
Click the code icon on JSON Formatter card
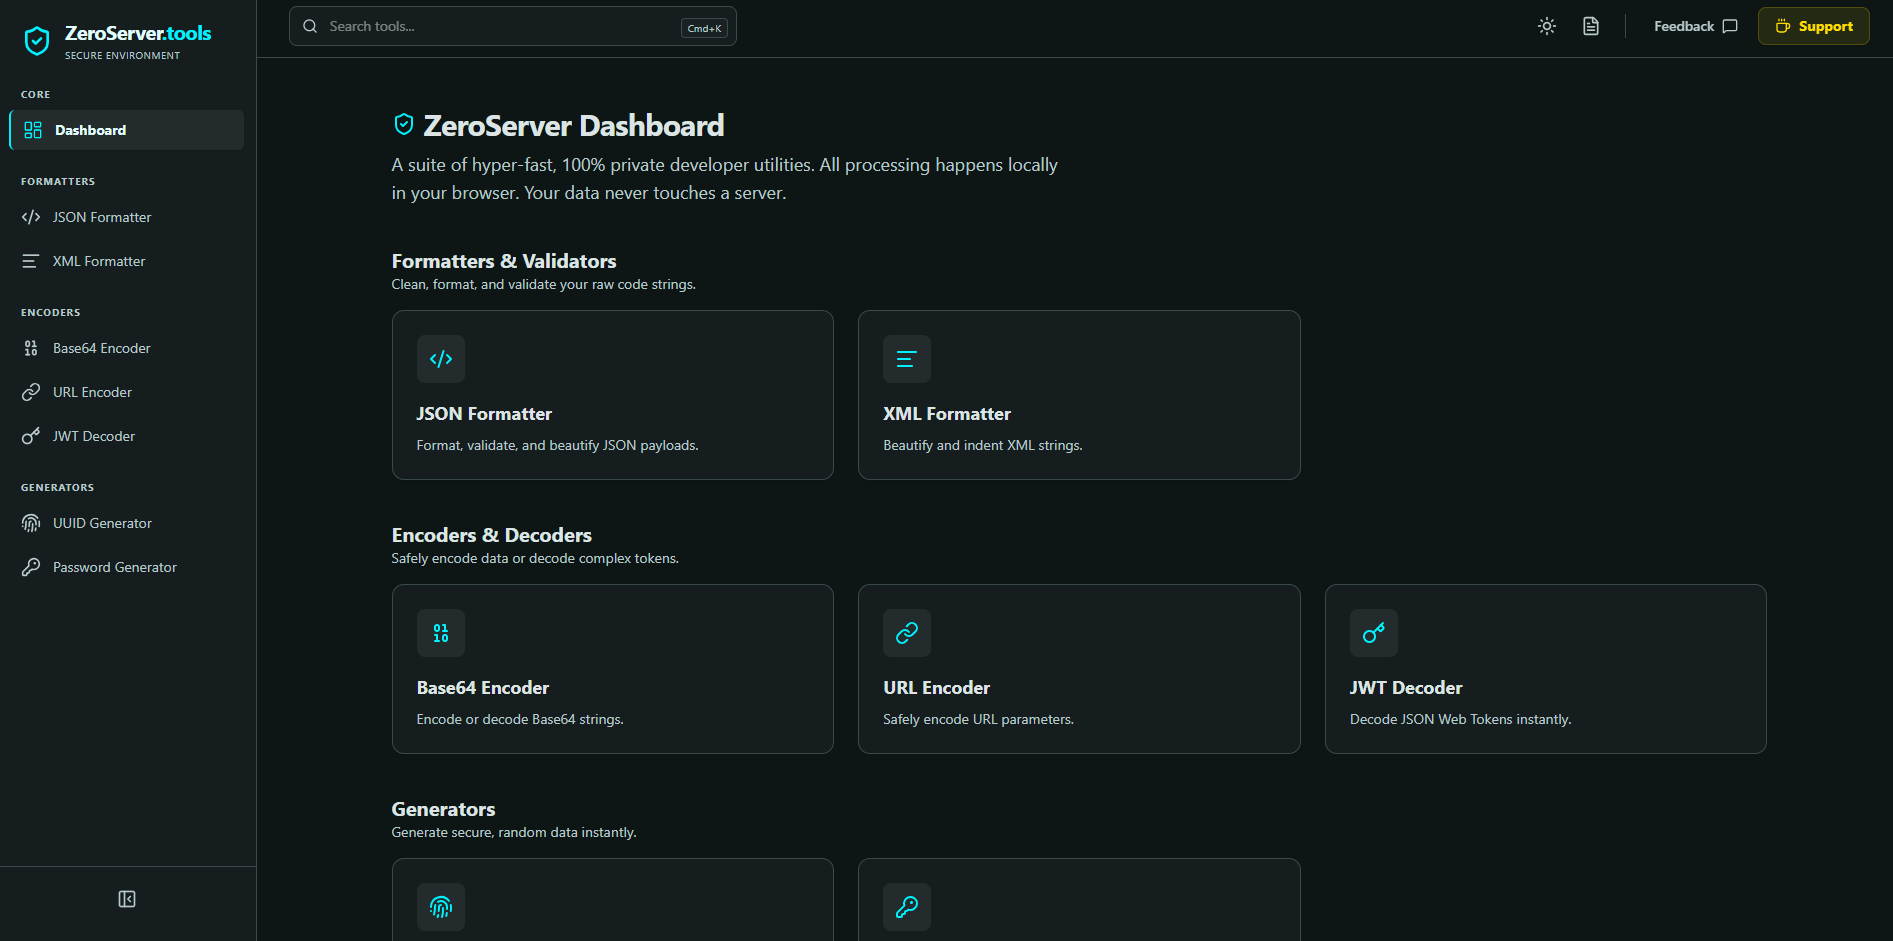(441, 359)
